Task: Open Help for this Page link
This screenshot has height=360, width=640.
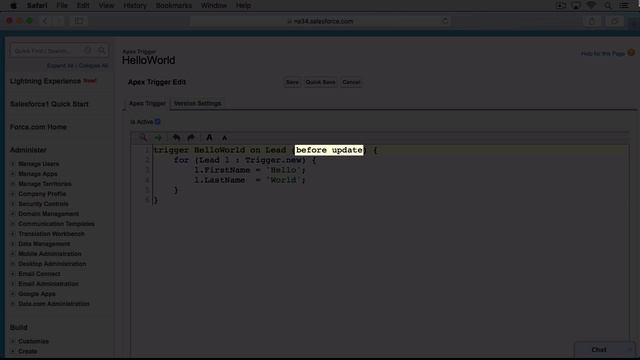Action: (603, 53)
